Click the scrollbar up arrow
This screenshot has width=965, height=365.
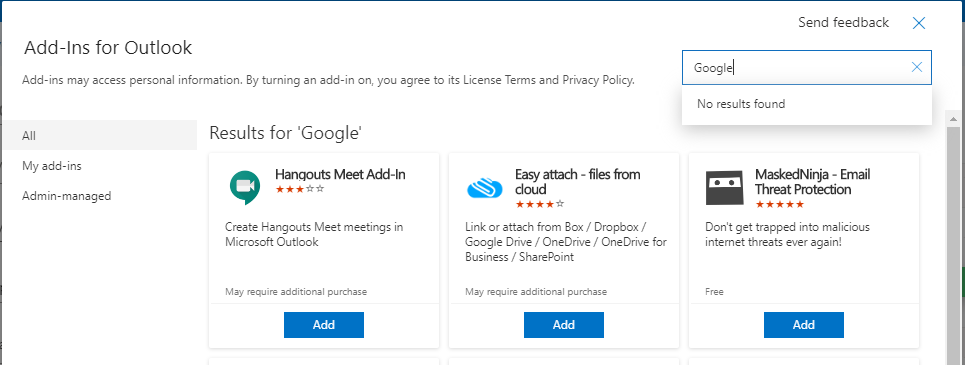[x=953, y=118]
